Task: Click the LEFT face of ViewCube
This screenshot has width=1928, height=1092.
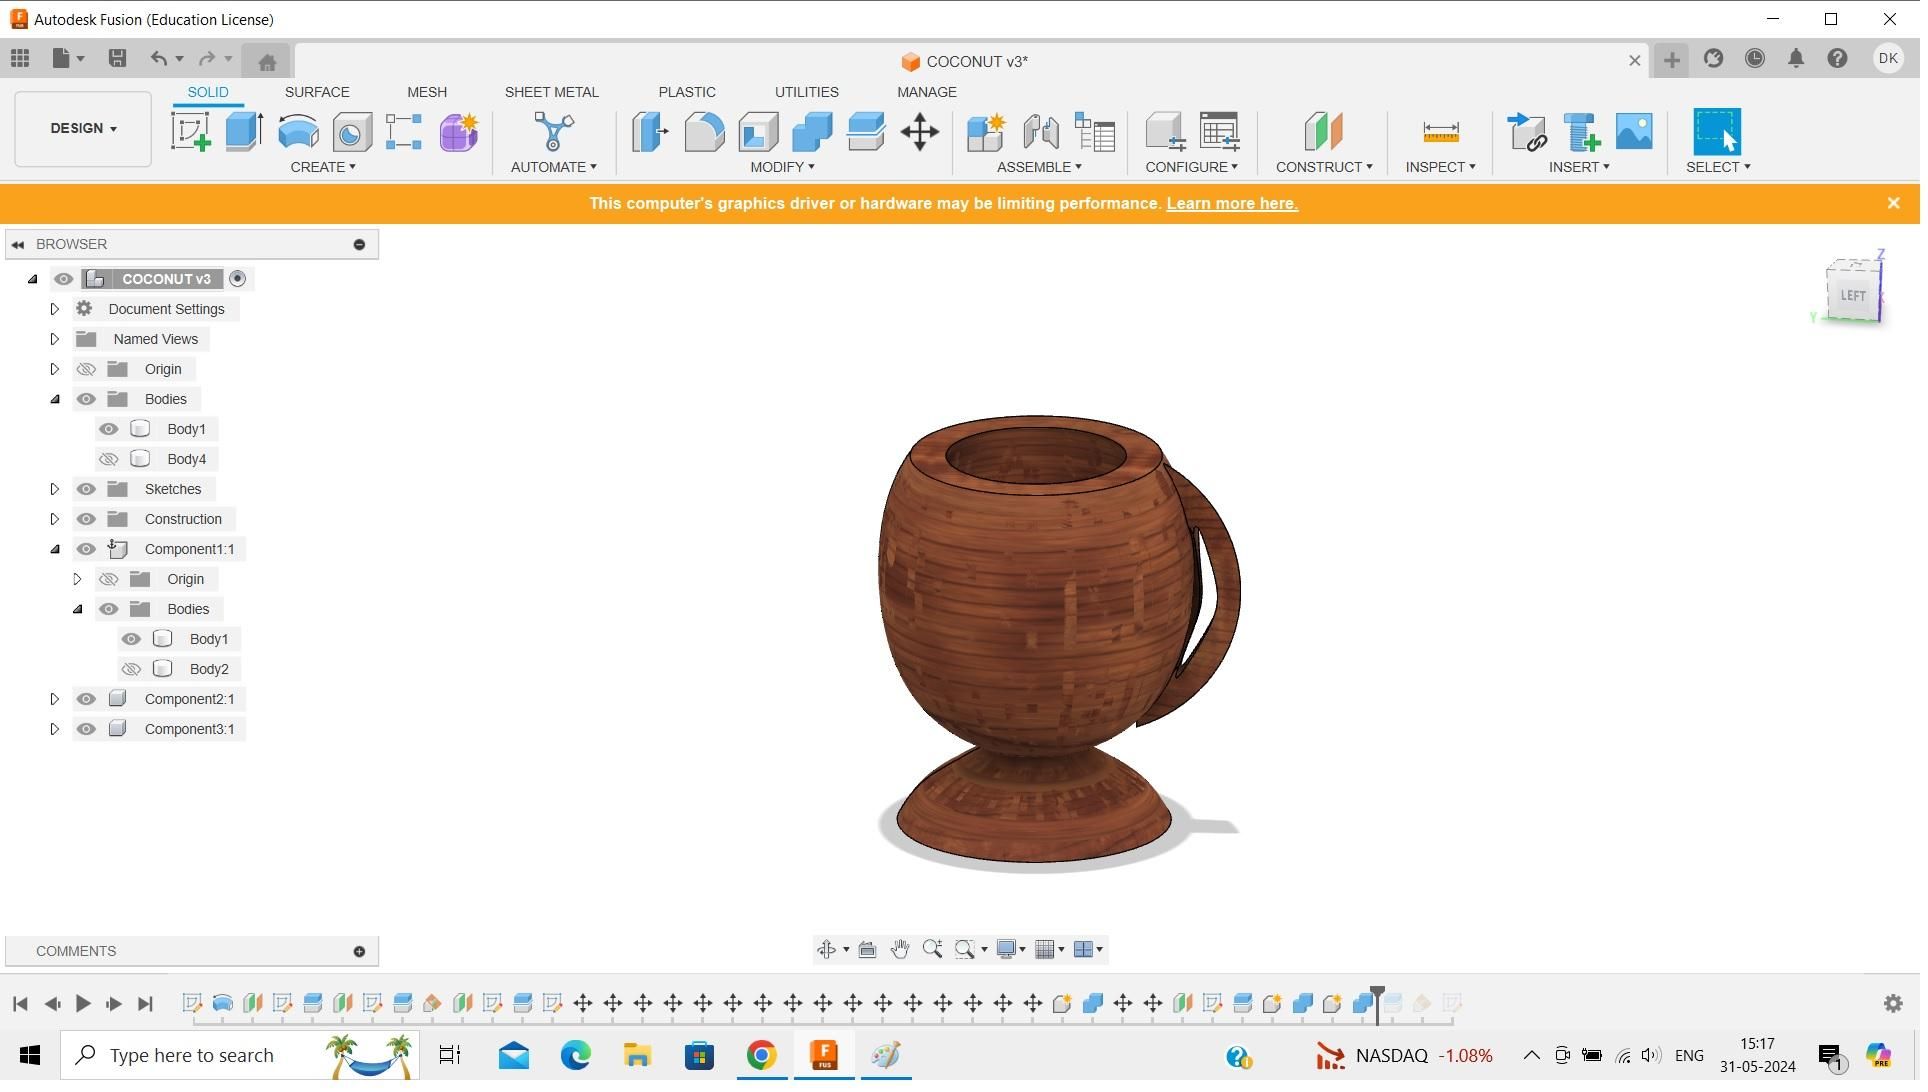Action: point(1853,295)
